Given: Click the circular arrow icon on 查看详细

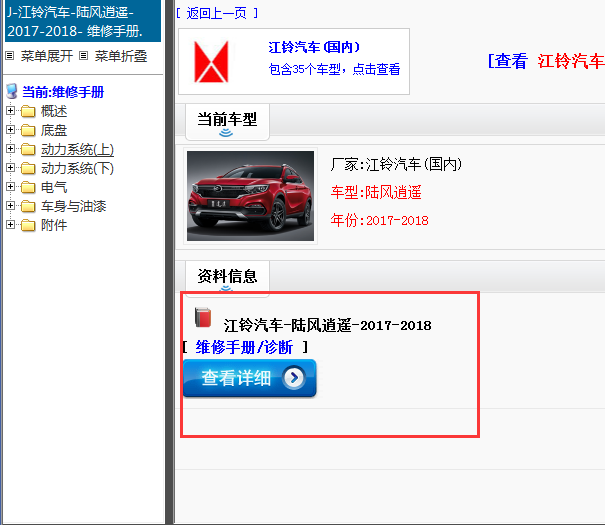Looking at the screenshot, I should tap(294, 378).
